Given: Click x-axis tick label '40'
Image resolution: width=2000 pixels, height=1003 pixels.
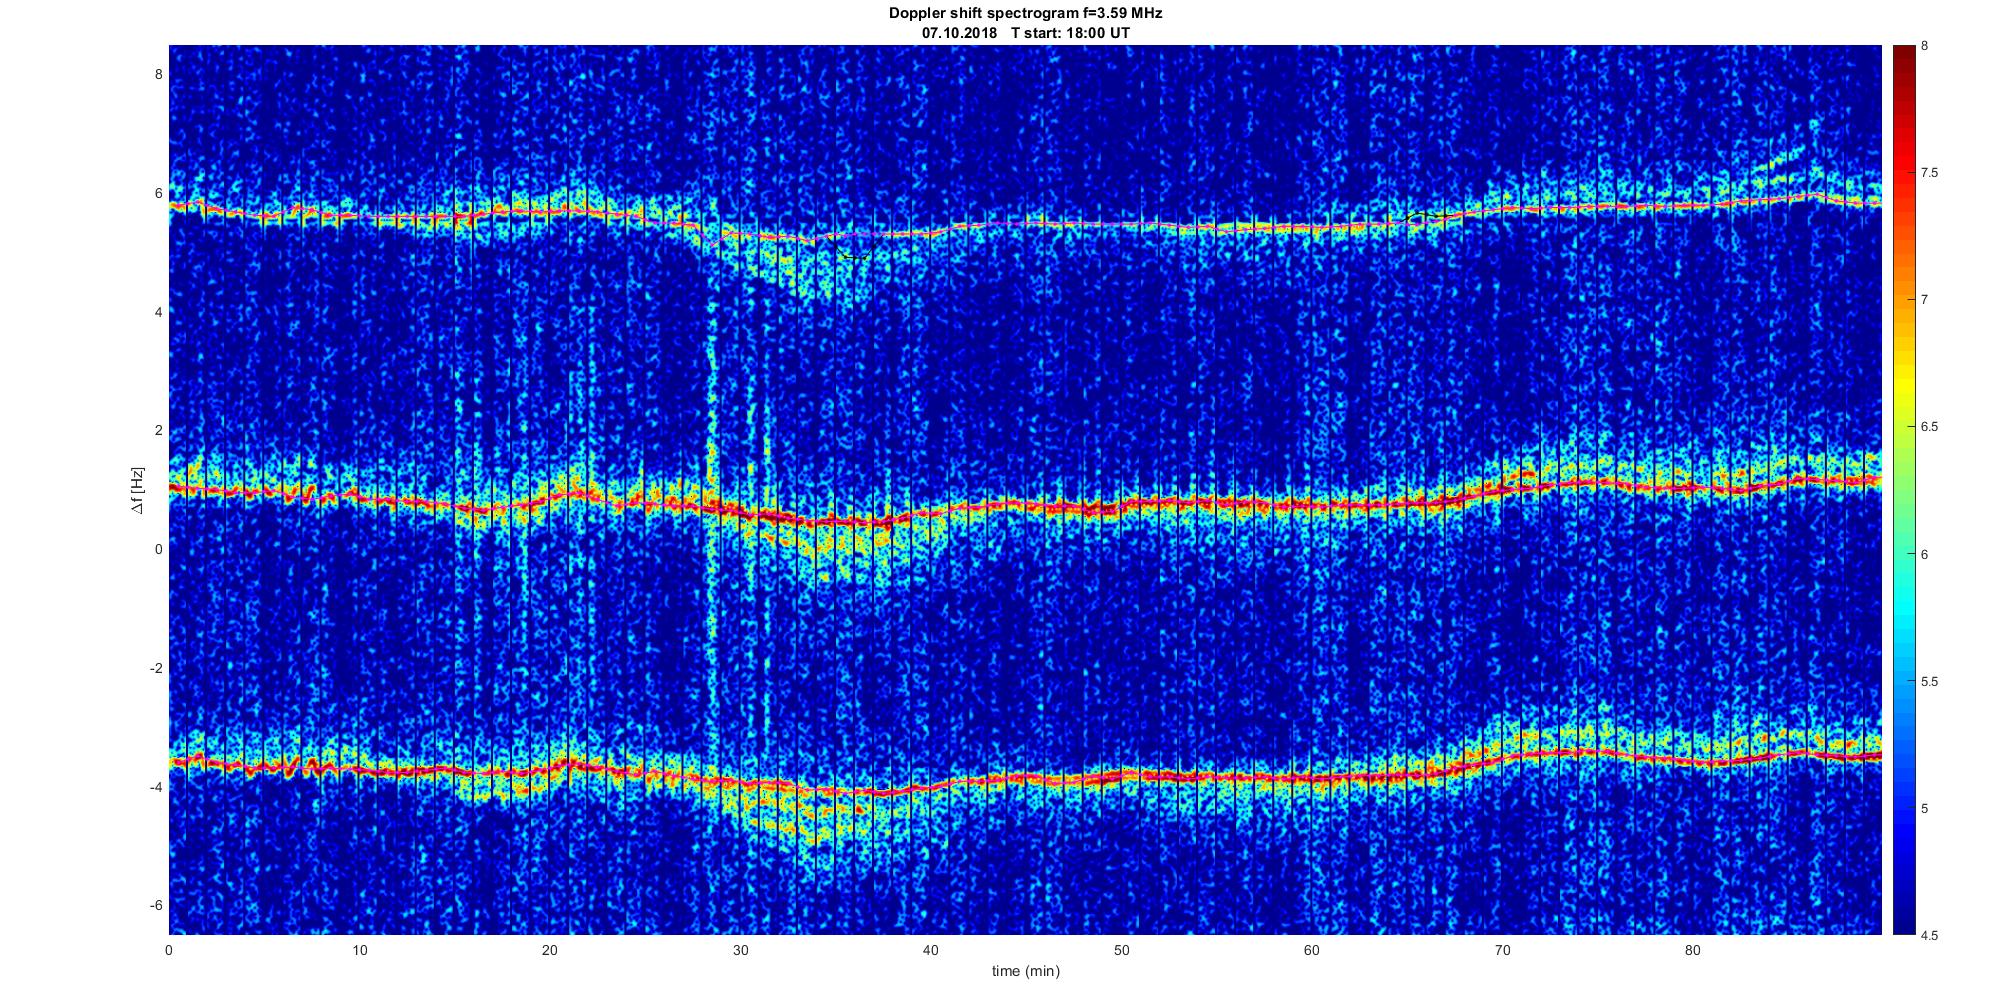Looking at the screenshot, I should [x=931, y=949].
